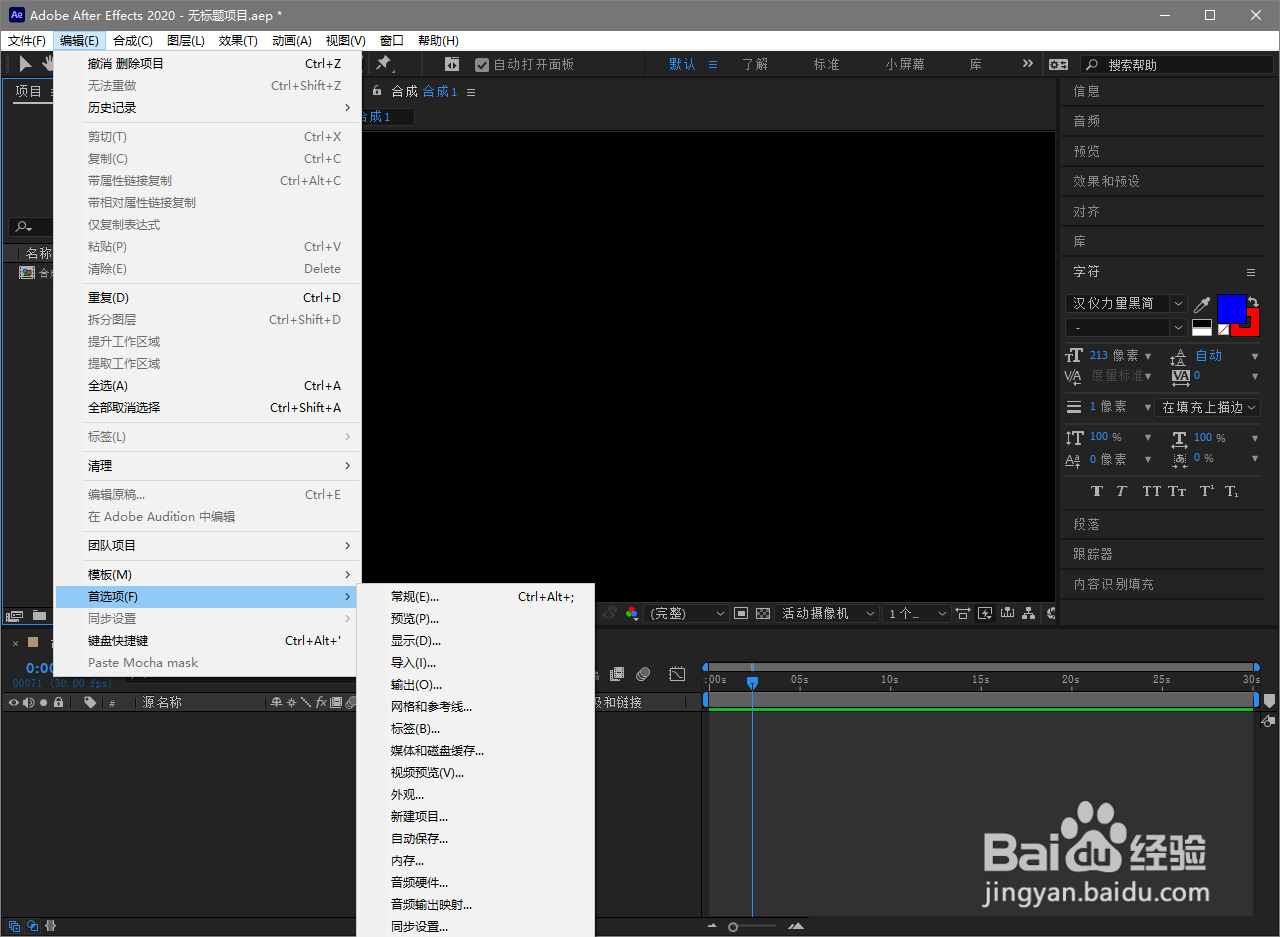Pick the eyedropper in Character panel
The height and width of the screenshot is (937, 1280).
pos(1203,304)
